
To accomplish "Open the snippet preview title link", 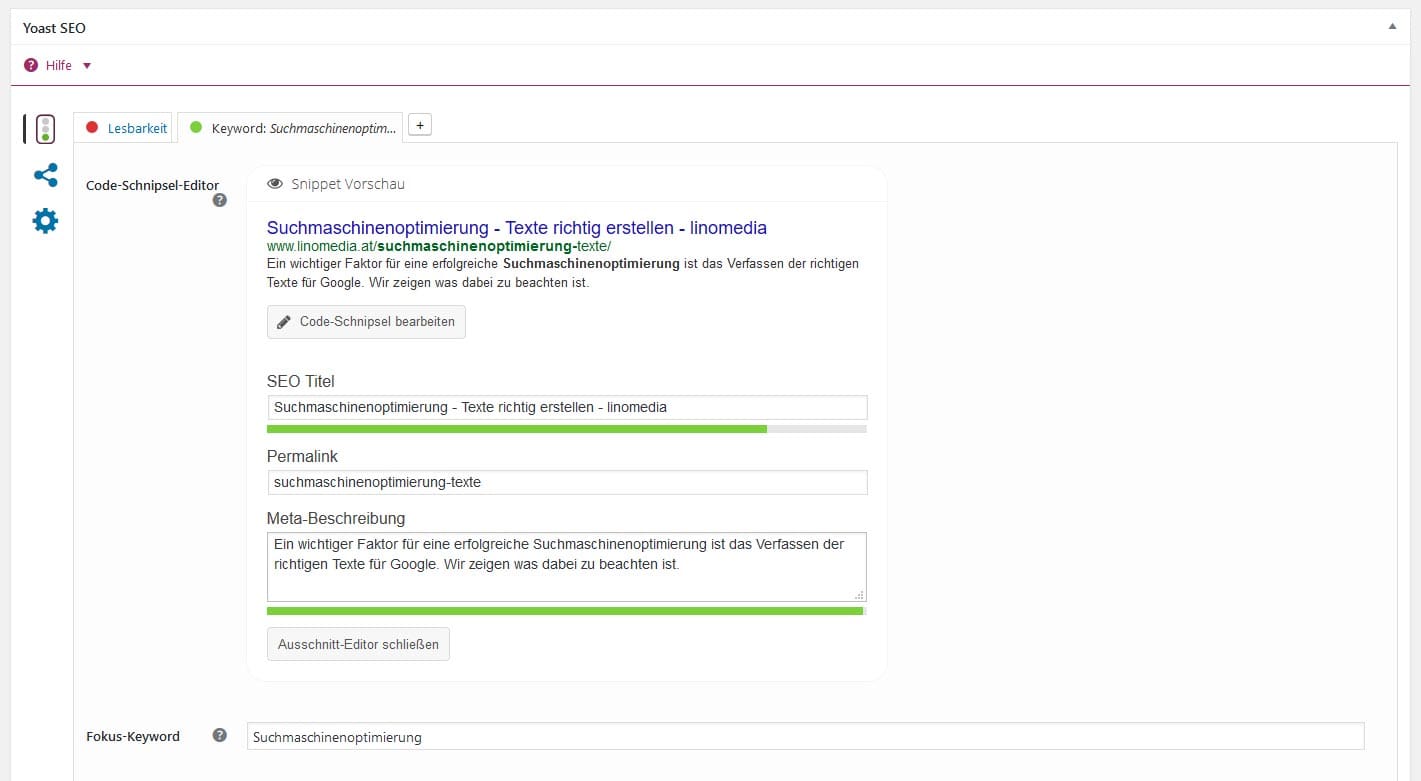I will point(517,228).
